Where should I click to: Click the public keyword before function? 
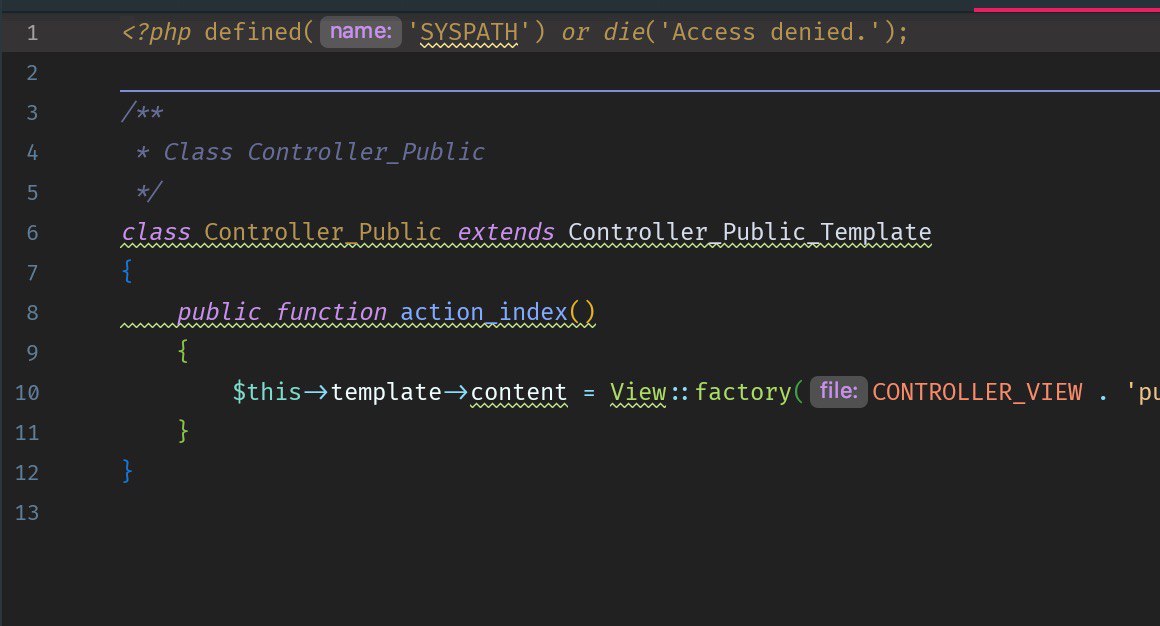[x=219, y=313]
